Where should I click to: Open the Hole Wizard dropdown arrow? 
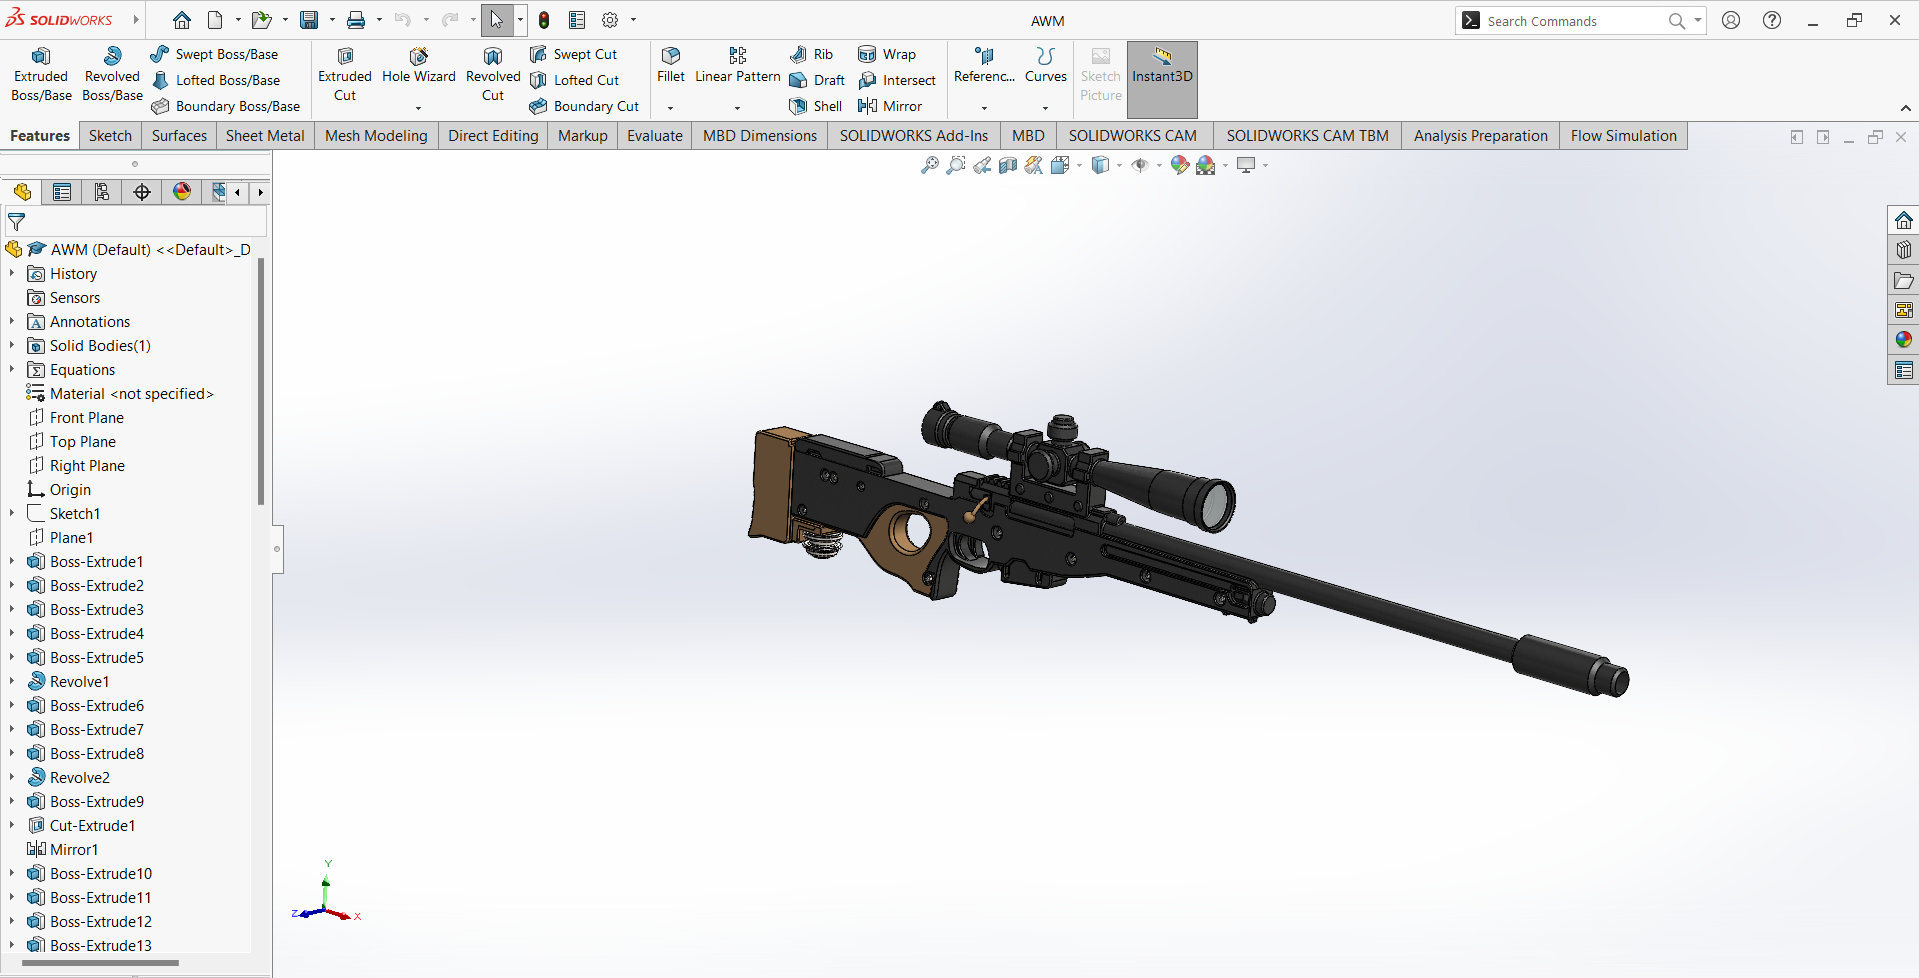pyautogui.click(x=419, y=108)
